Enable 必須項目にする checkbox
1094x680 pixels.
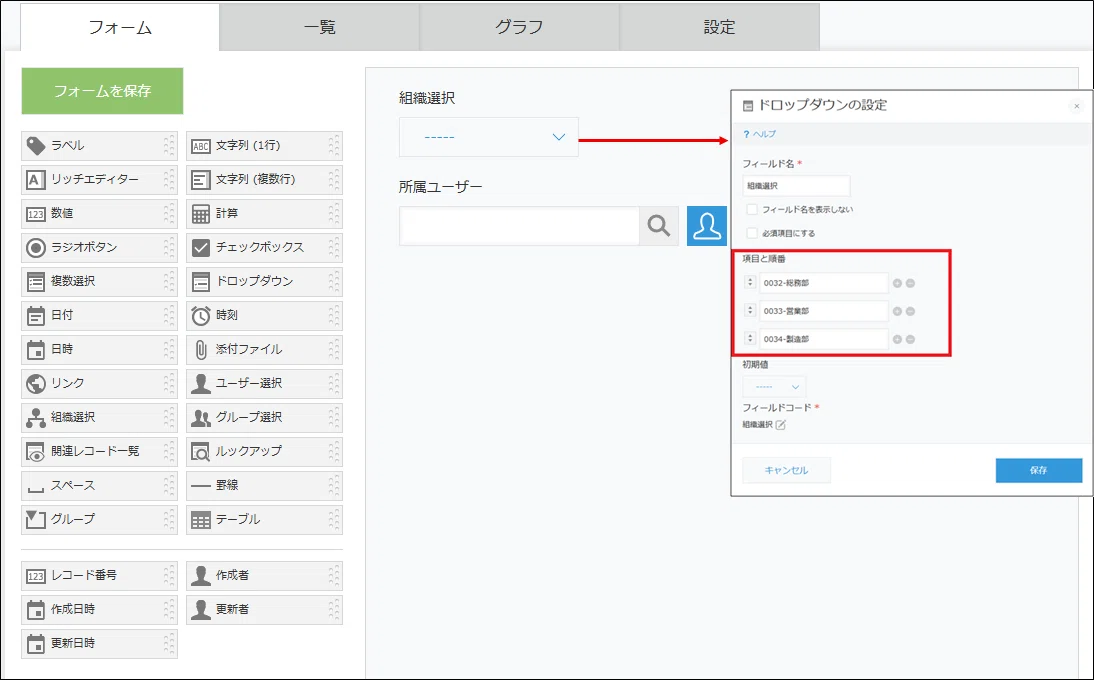click(x=751, y=233)
